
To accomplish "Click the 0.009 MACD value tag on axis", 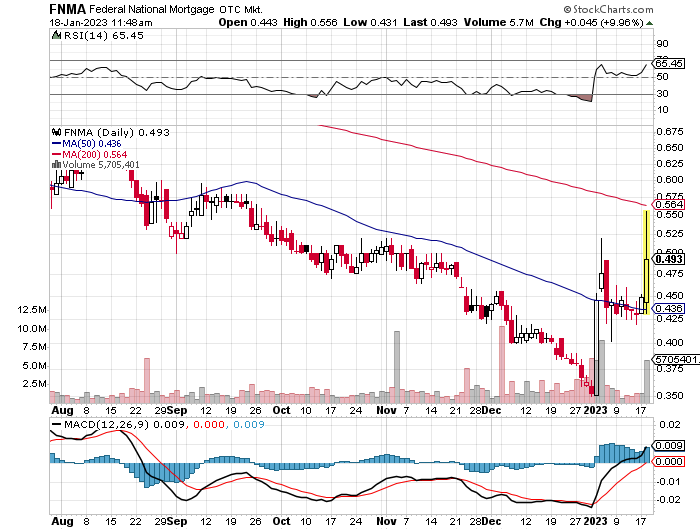I will [668, 446].
